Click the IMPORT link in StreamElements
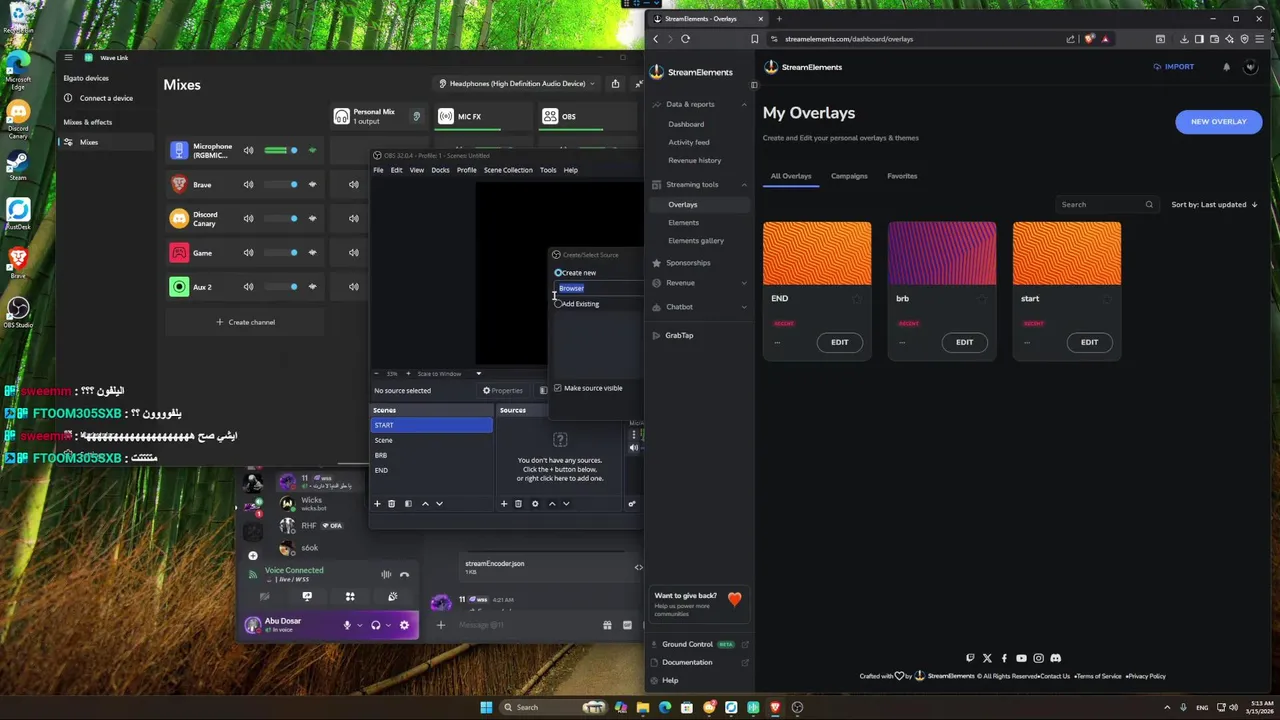The height and width of the screenshot is (720, 1280). click(1173, 67)
